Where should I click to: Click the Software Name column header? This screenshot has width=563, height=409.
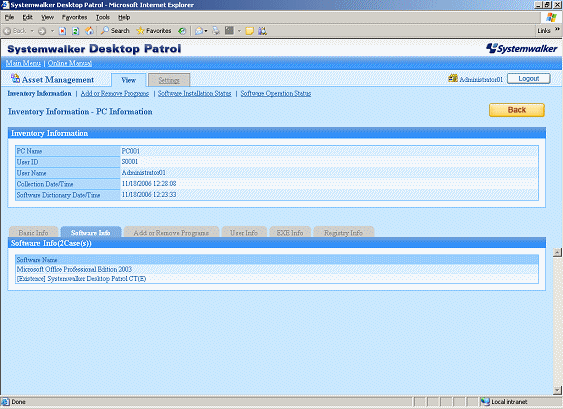click(277, 260)
